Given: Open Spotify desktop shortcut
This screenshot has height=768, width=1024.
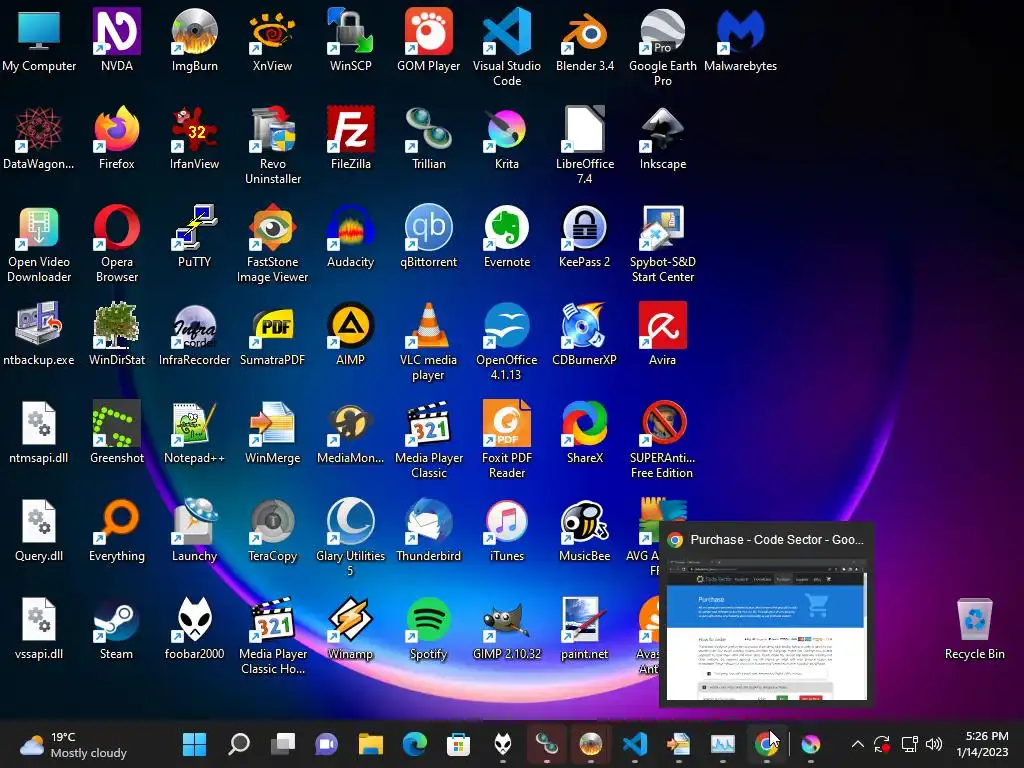Looking at the screenshot, I should pos(428,628).
